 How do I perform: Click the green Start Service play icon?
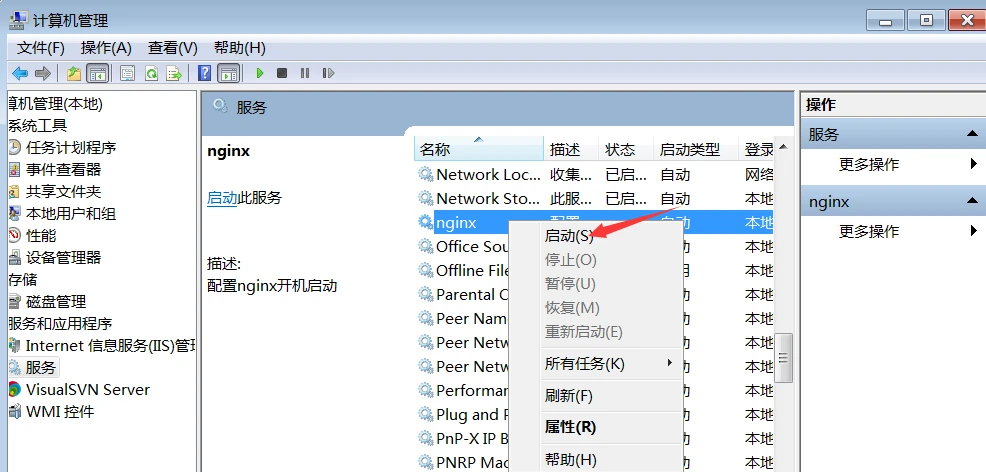(x=260, y=74)
